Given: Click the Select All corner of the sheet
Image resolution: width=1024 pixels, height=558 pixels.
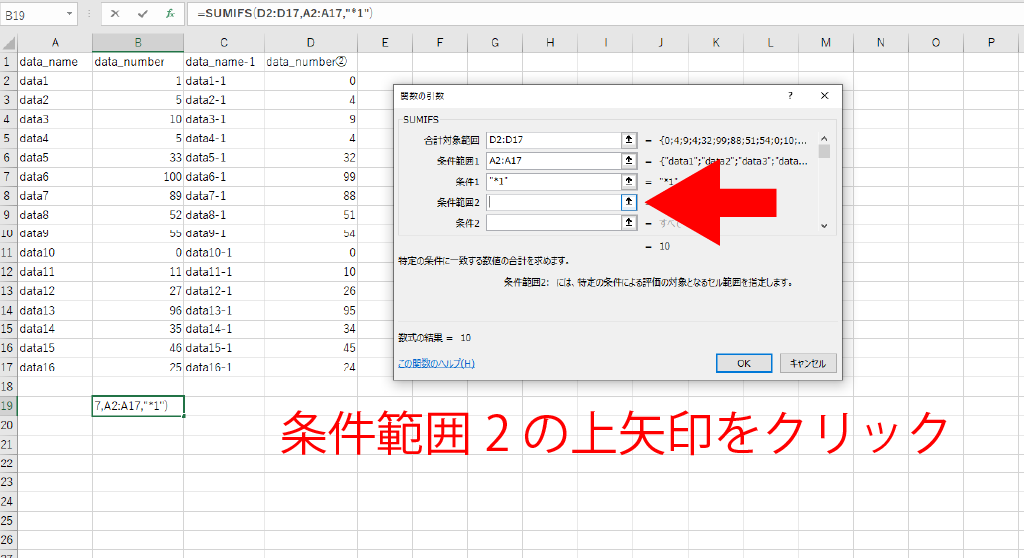Looking at the screenshot, I should point(8,42).
